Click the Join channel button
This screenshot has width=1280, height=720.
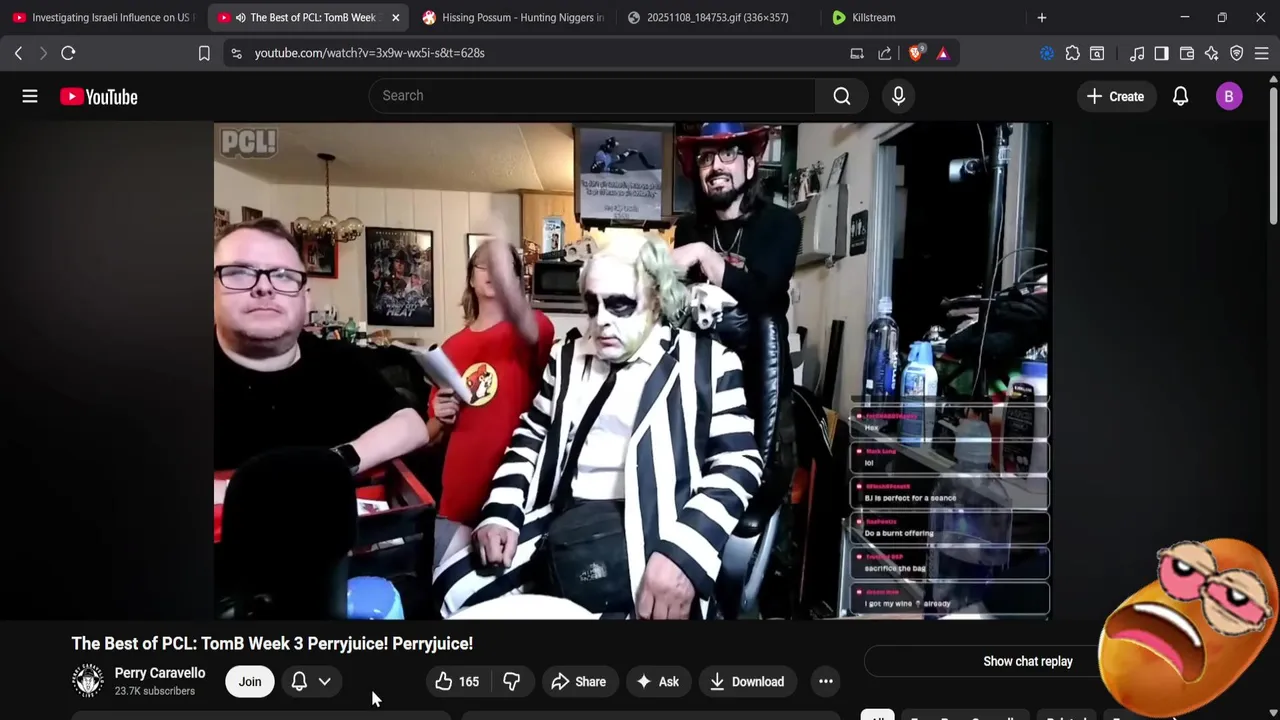[x=250, y=682]
